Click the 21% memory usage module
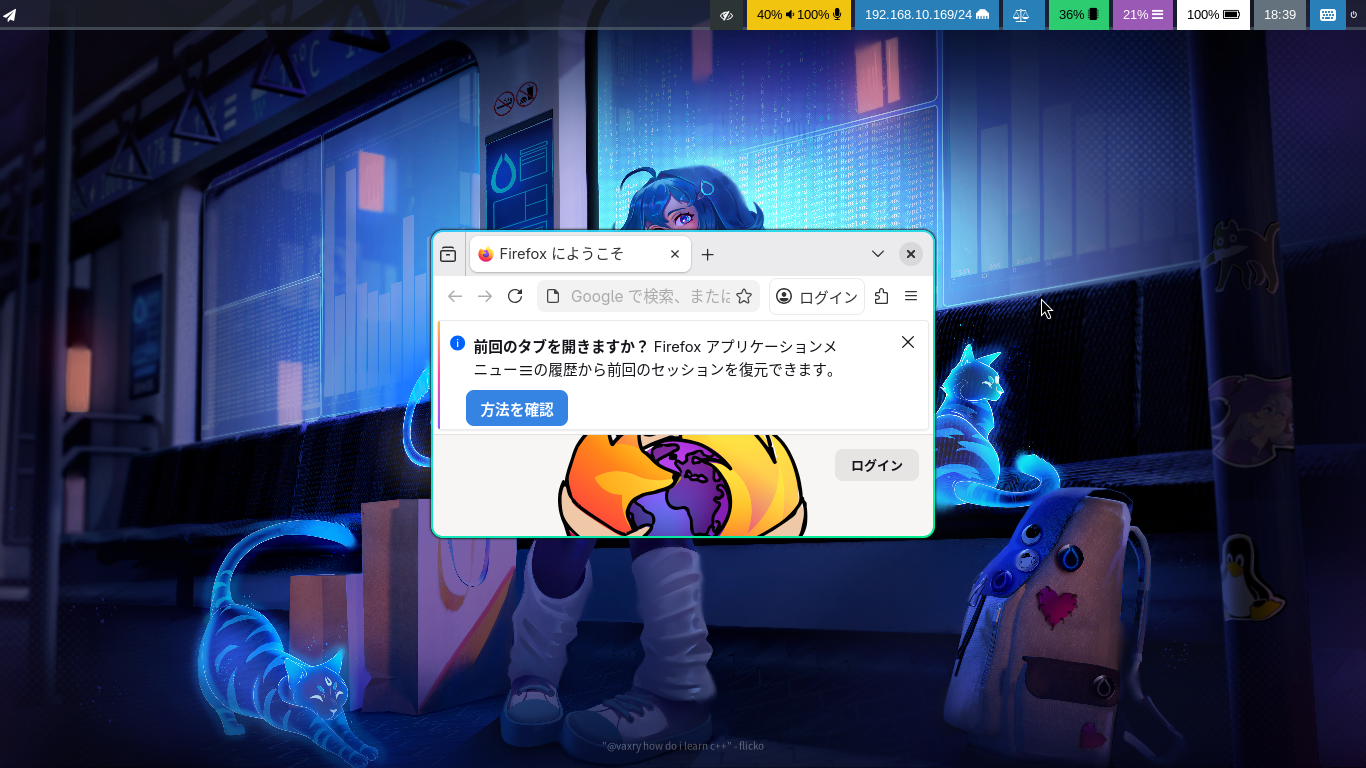This screenshot has width=1366, height=768. [1142, 15]
